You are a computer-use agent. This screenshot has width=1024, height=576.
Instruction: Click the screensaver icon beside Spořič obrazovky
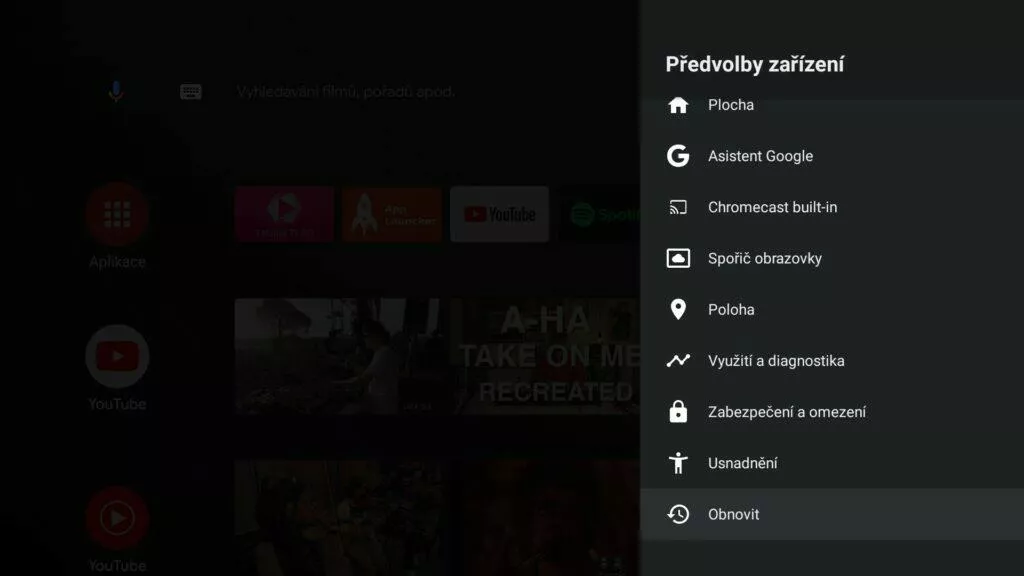point(678,259)
